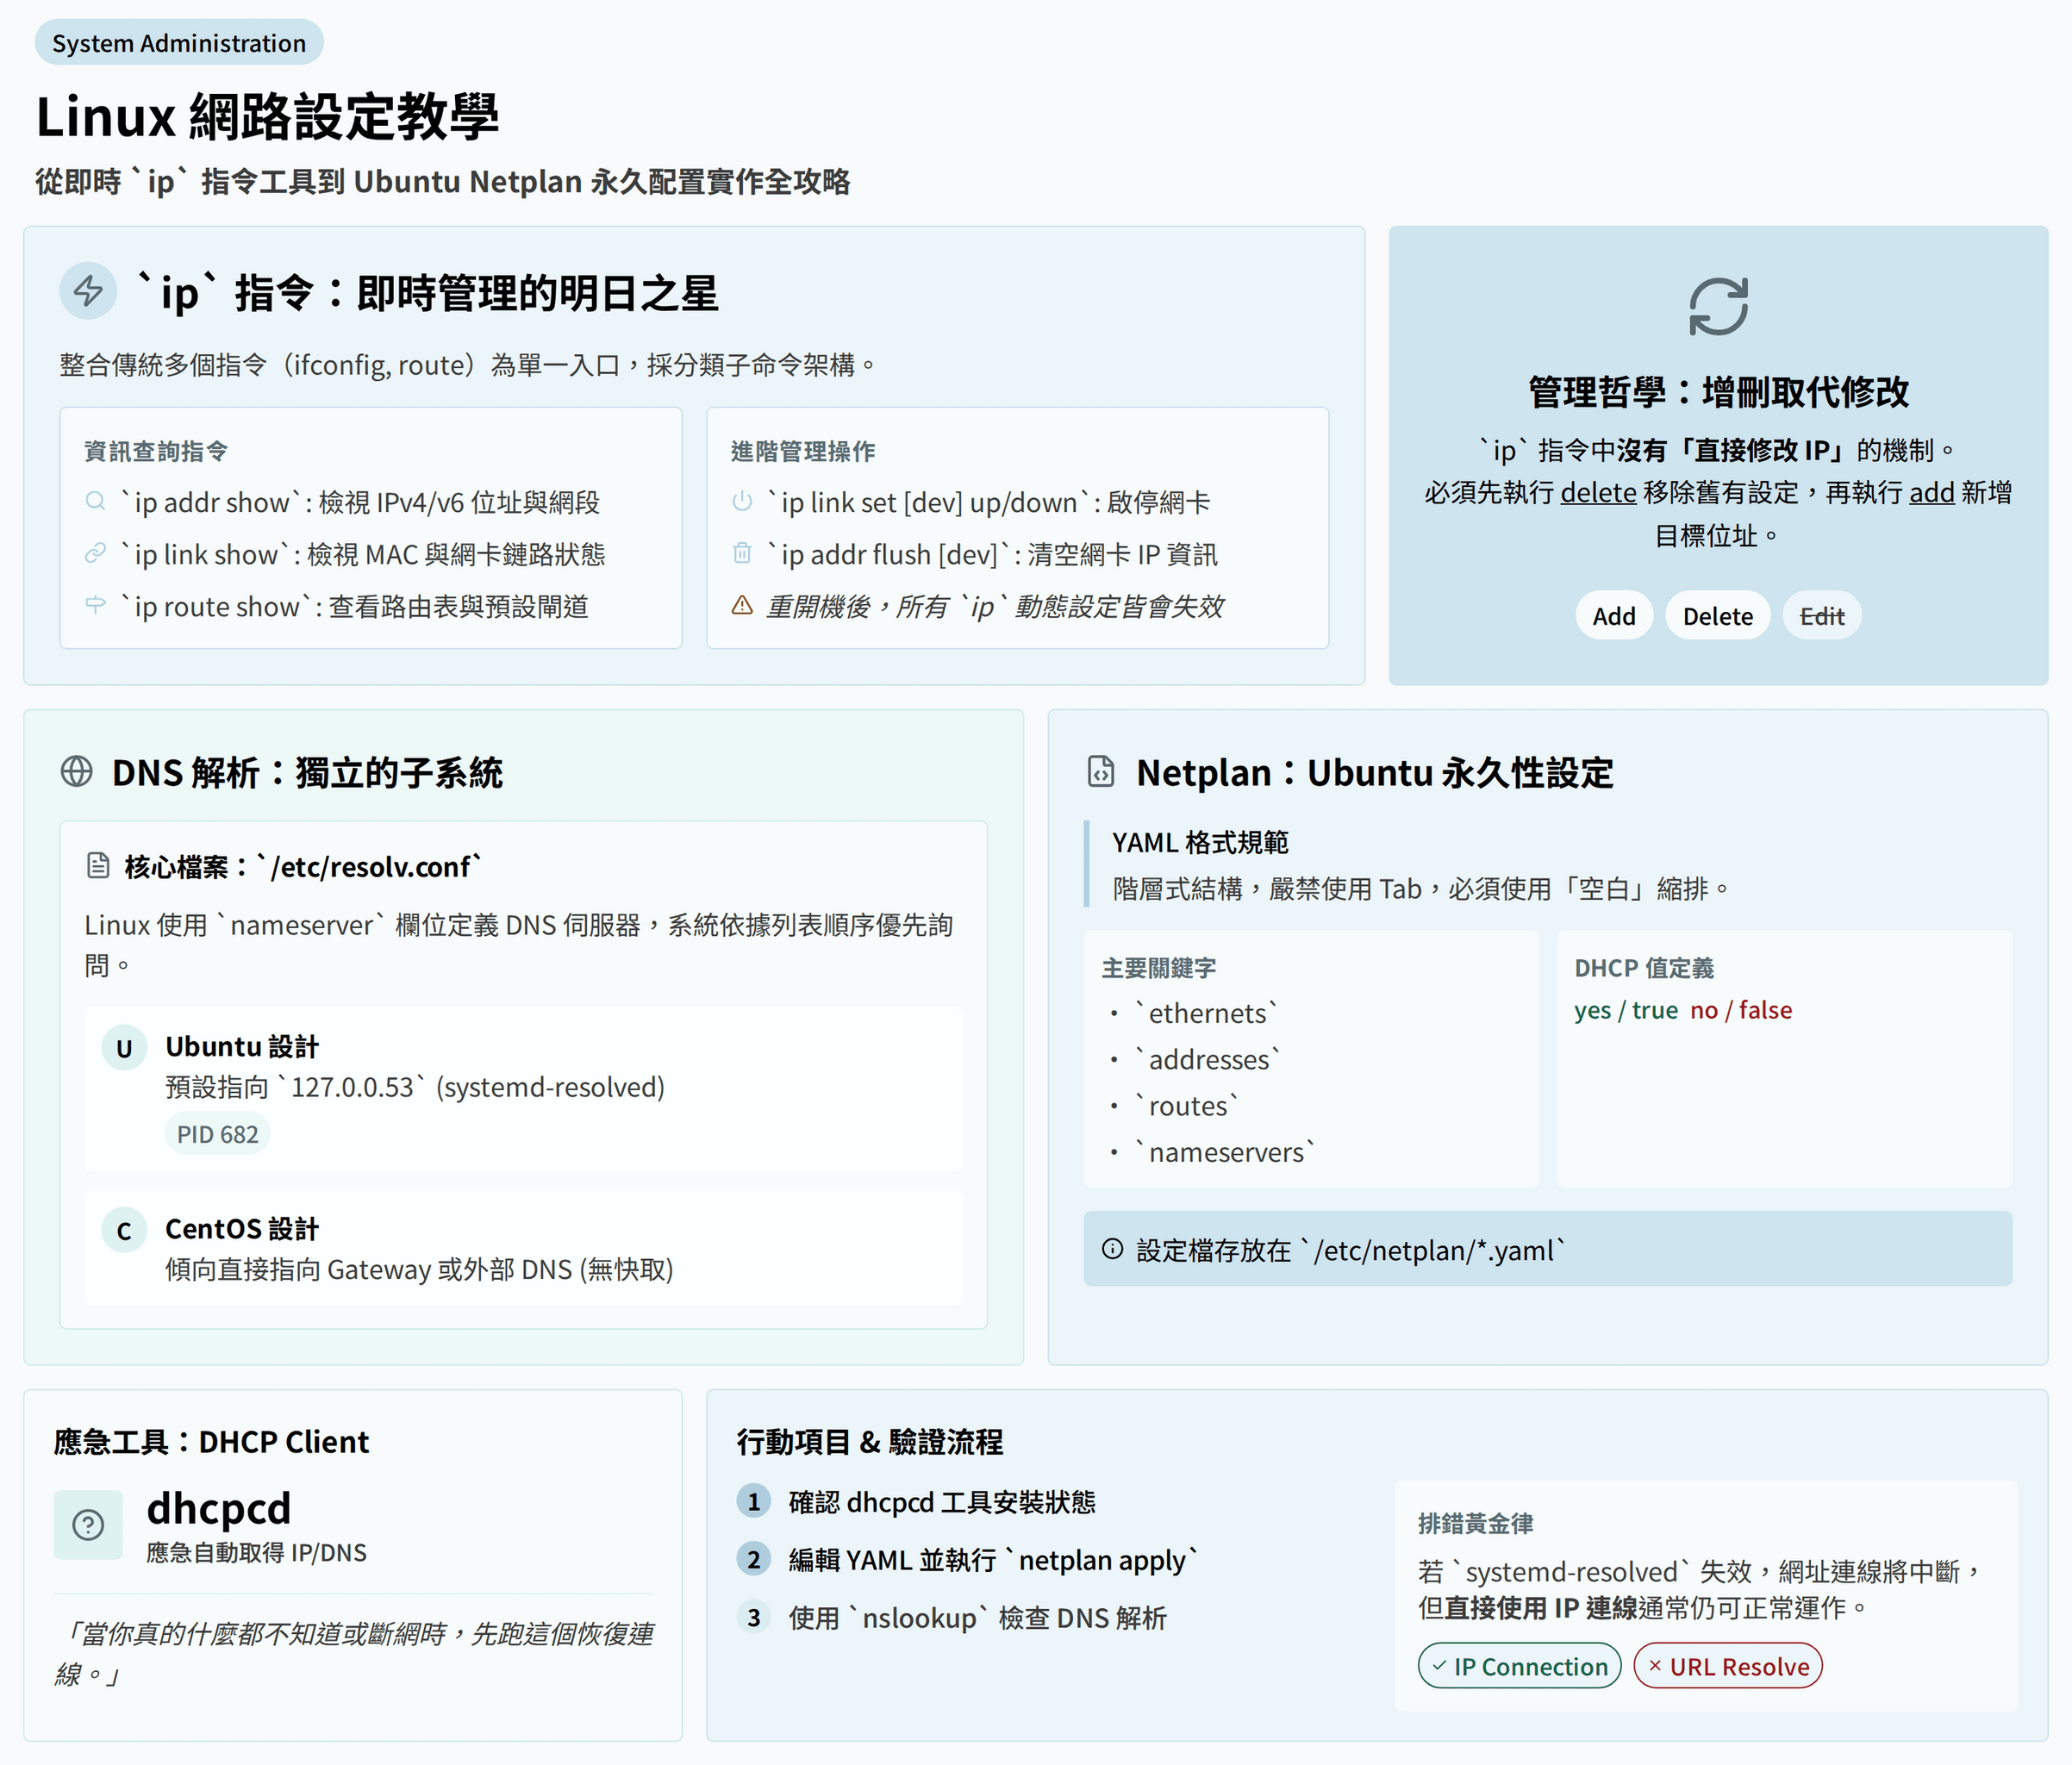The width and height of the screenshot is (2072, 1765).
Task: Click the underlined delete link
Action: (x=1598, y=493)
